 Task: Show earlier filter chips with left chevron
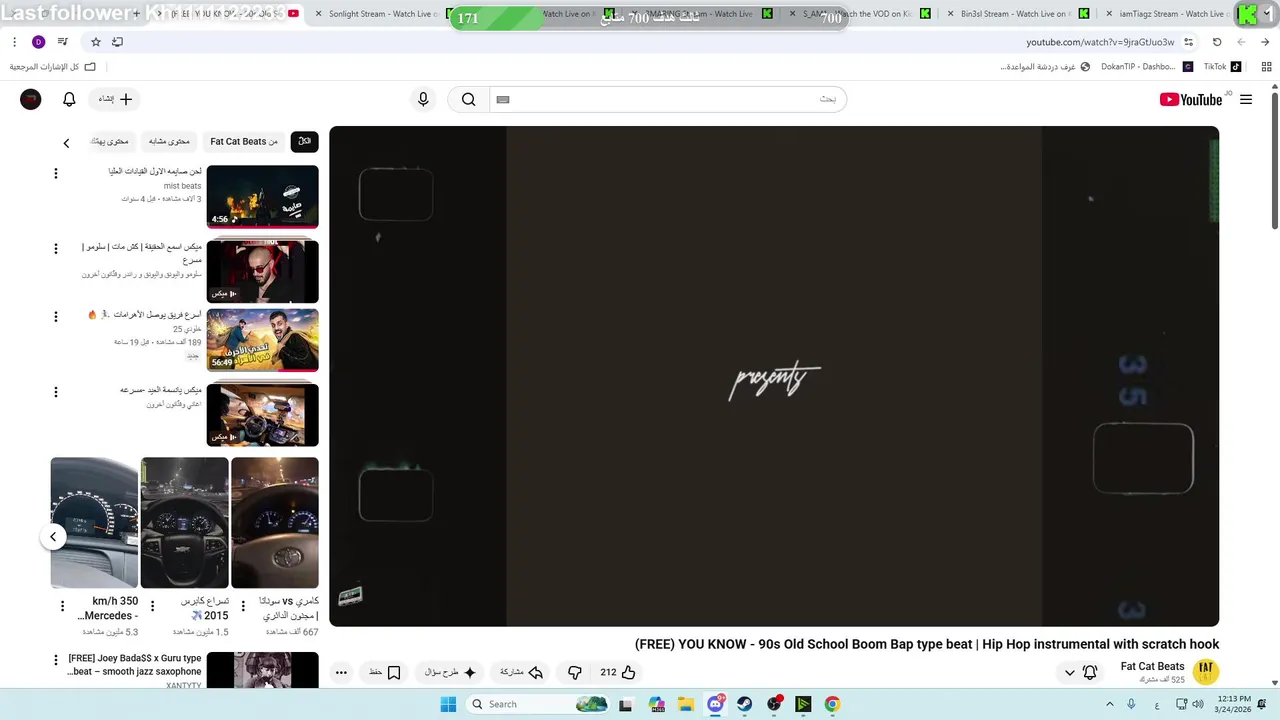tap(66, 143)
